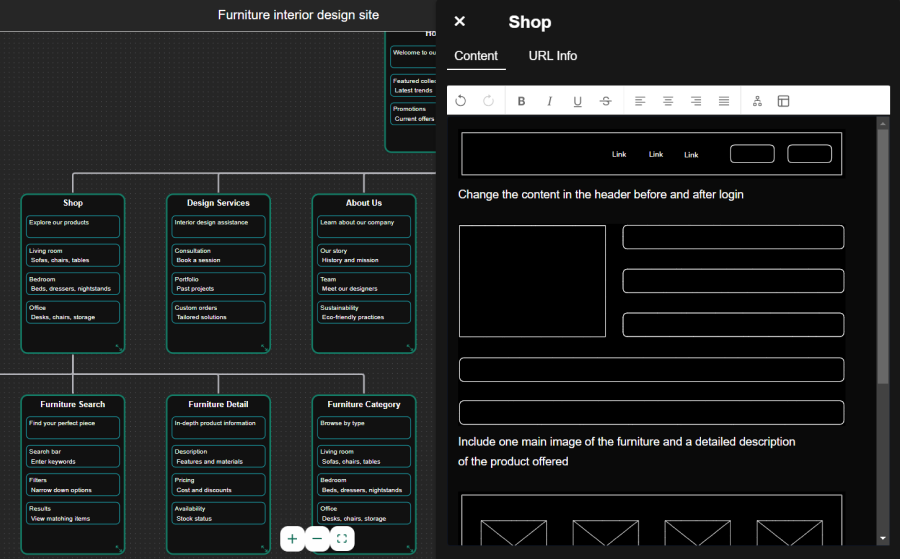The width and height of the screenshot is (900, 559).
Task: Click the Team 'Meet our designers' section
Action: coord(364,284)
